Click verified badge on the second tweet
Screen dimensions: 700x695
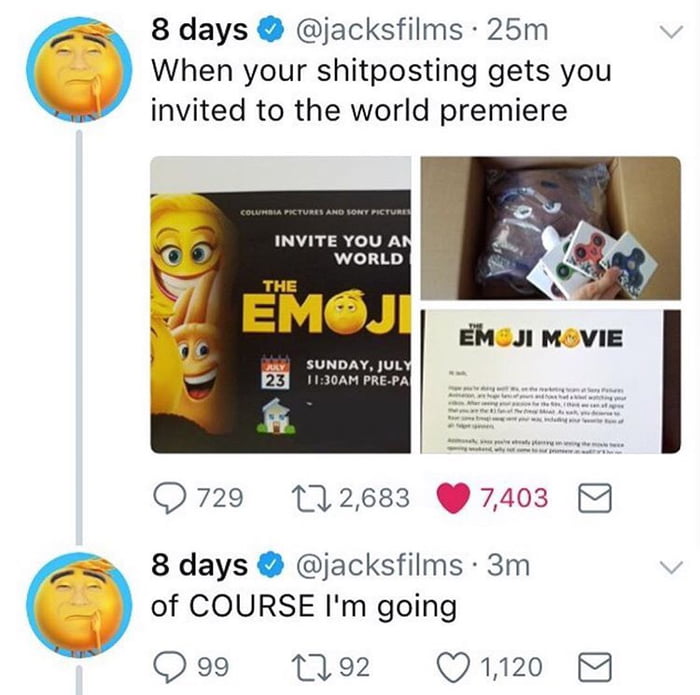pyautogui.click(x=269, y=566)
